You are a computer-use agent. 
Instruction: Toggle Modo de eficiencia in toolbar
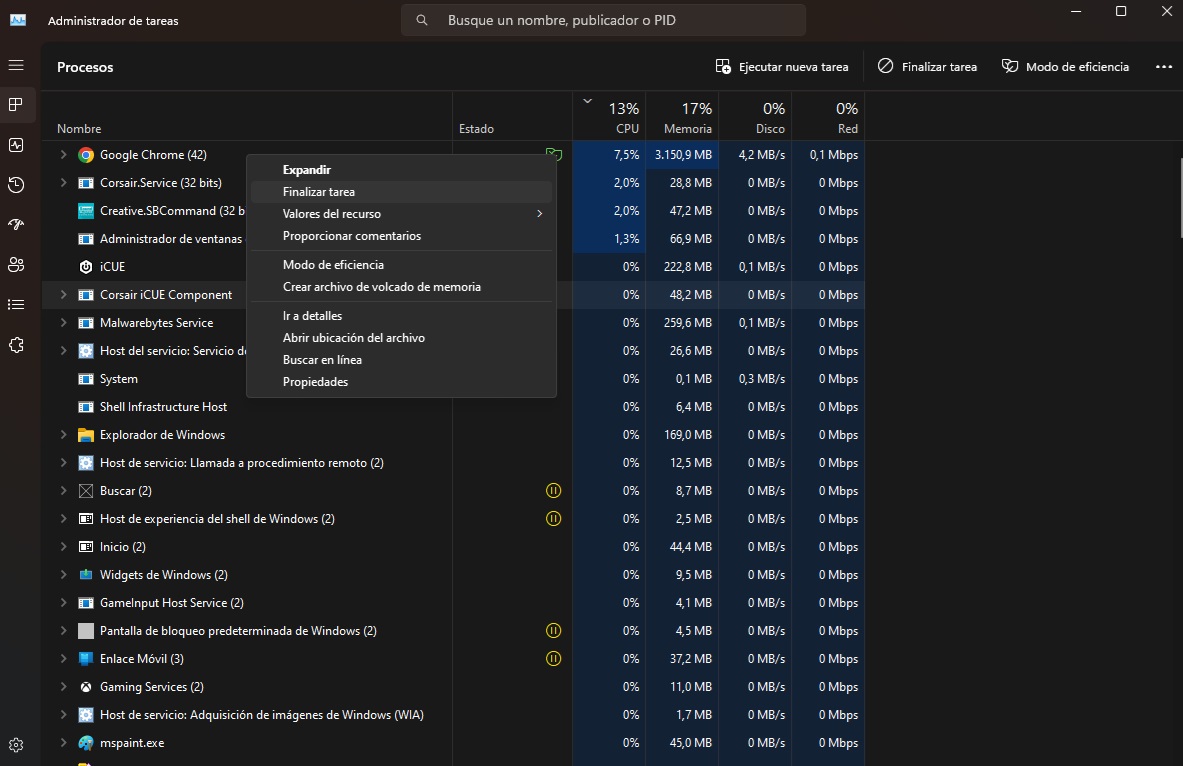pyautogui.click(x=1065, y=66)
